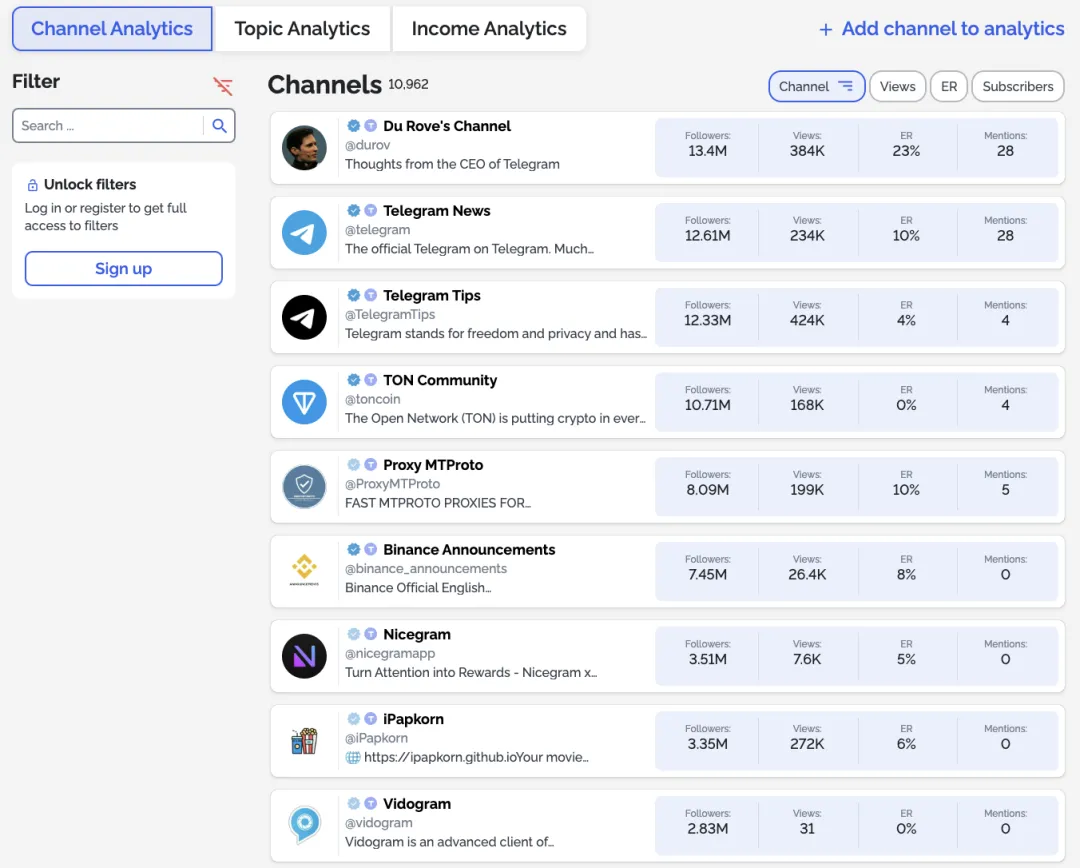Click the @vidogram handle
The width and height of the screenshot is (1080, 868).
[379, 823]
